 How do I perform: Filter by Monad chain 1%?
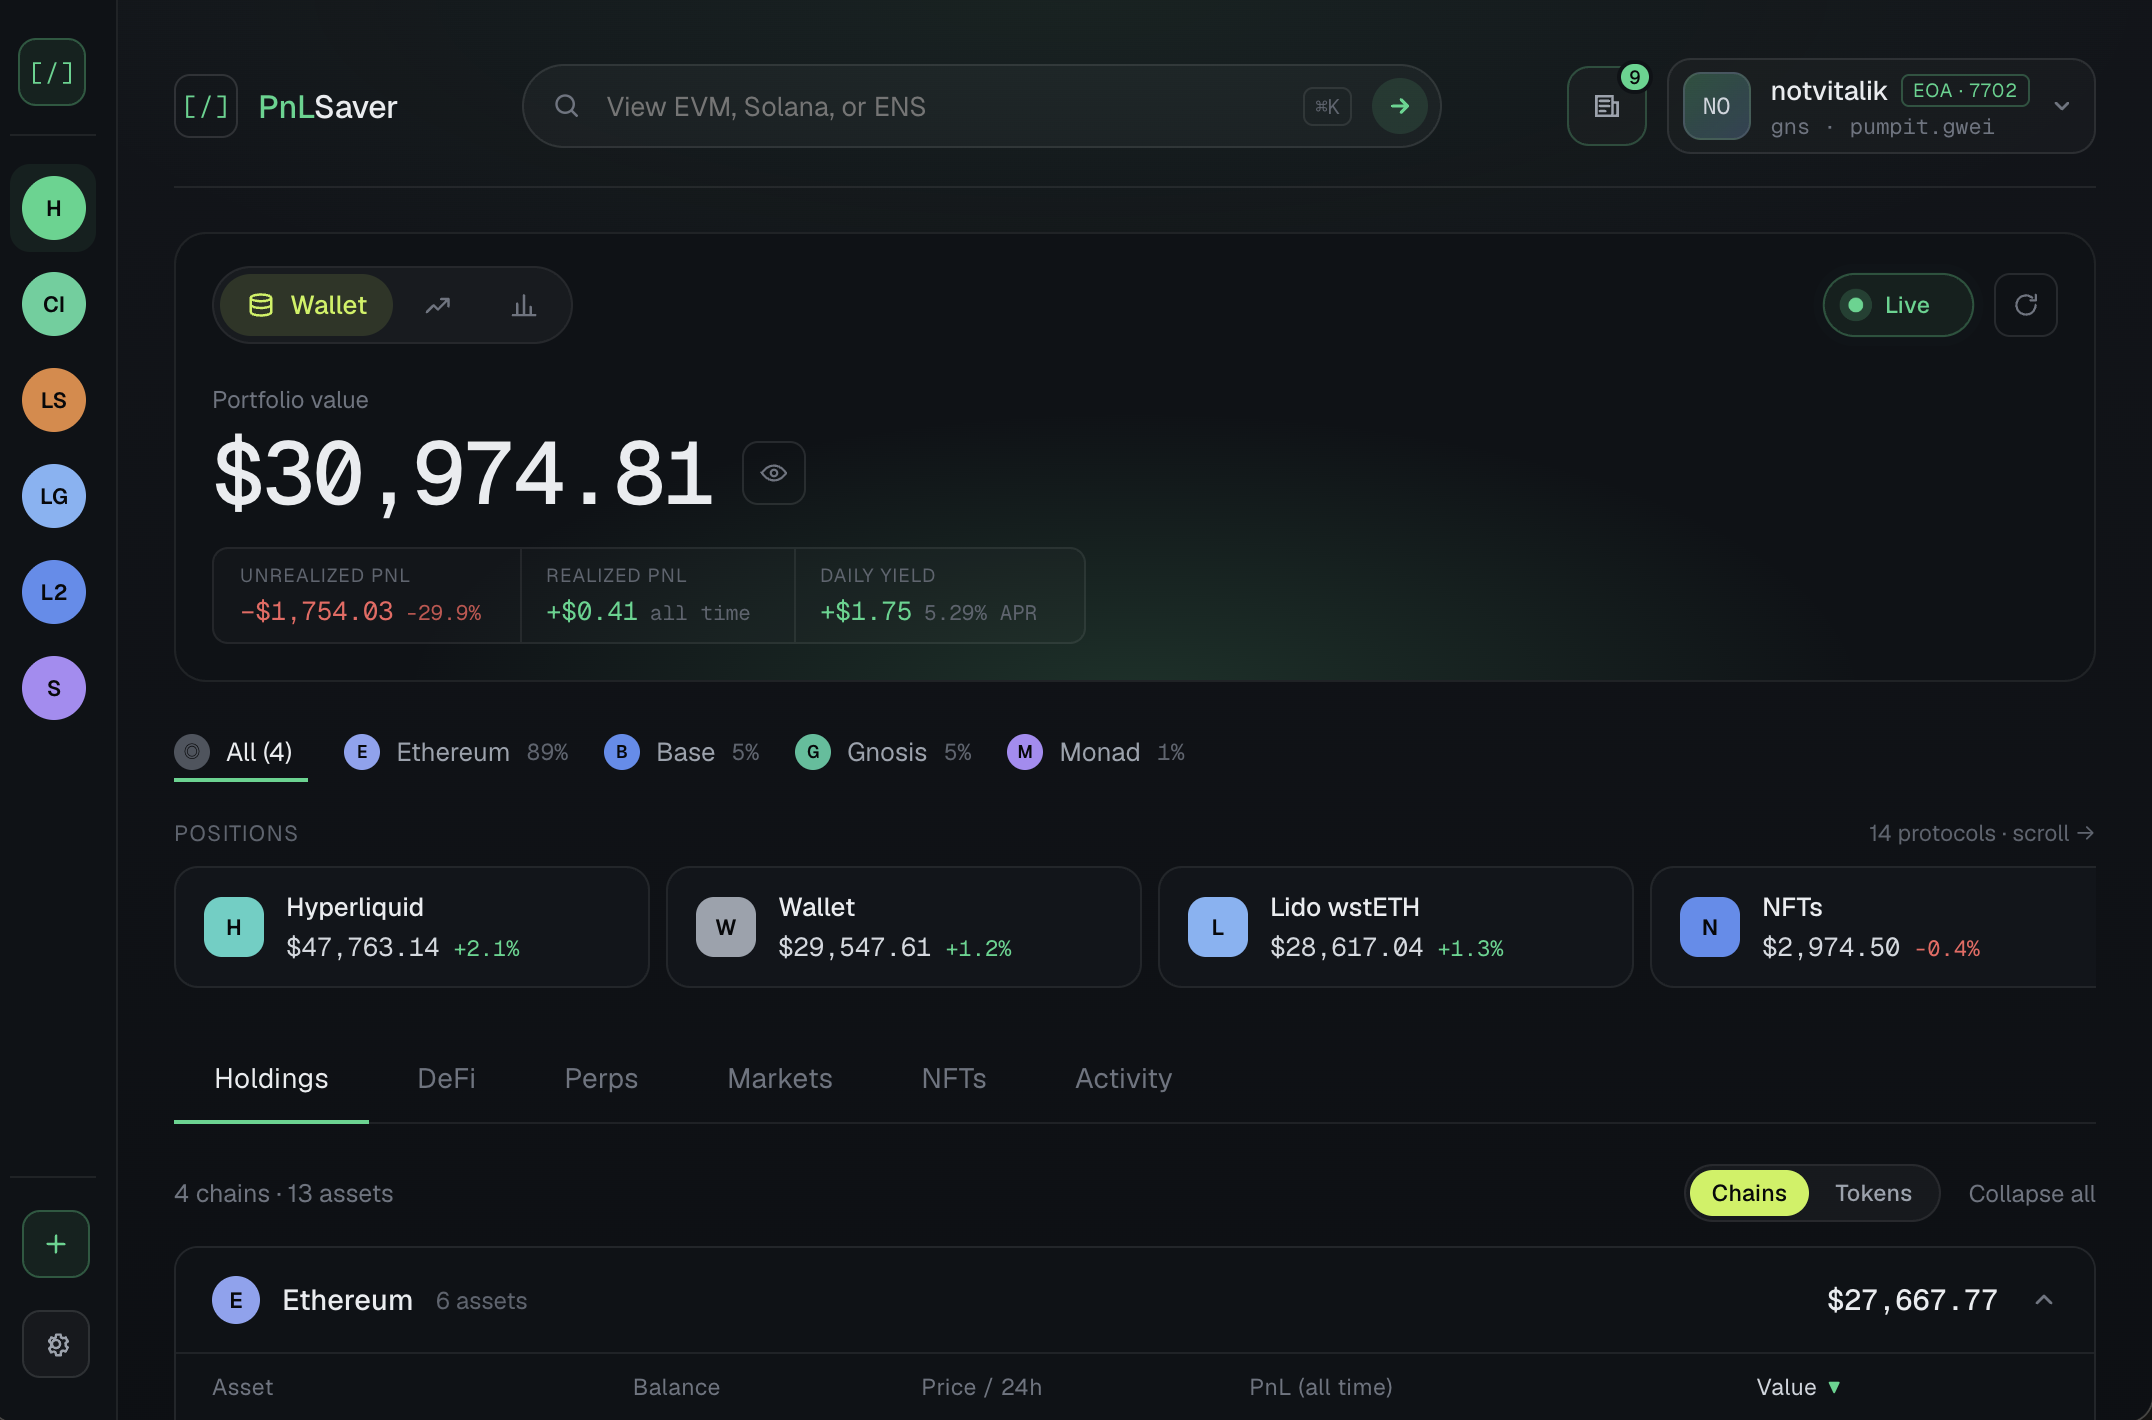pyautogui.click(x=1096, y=752)
